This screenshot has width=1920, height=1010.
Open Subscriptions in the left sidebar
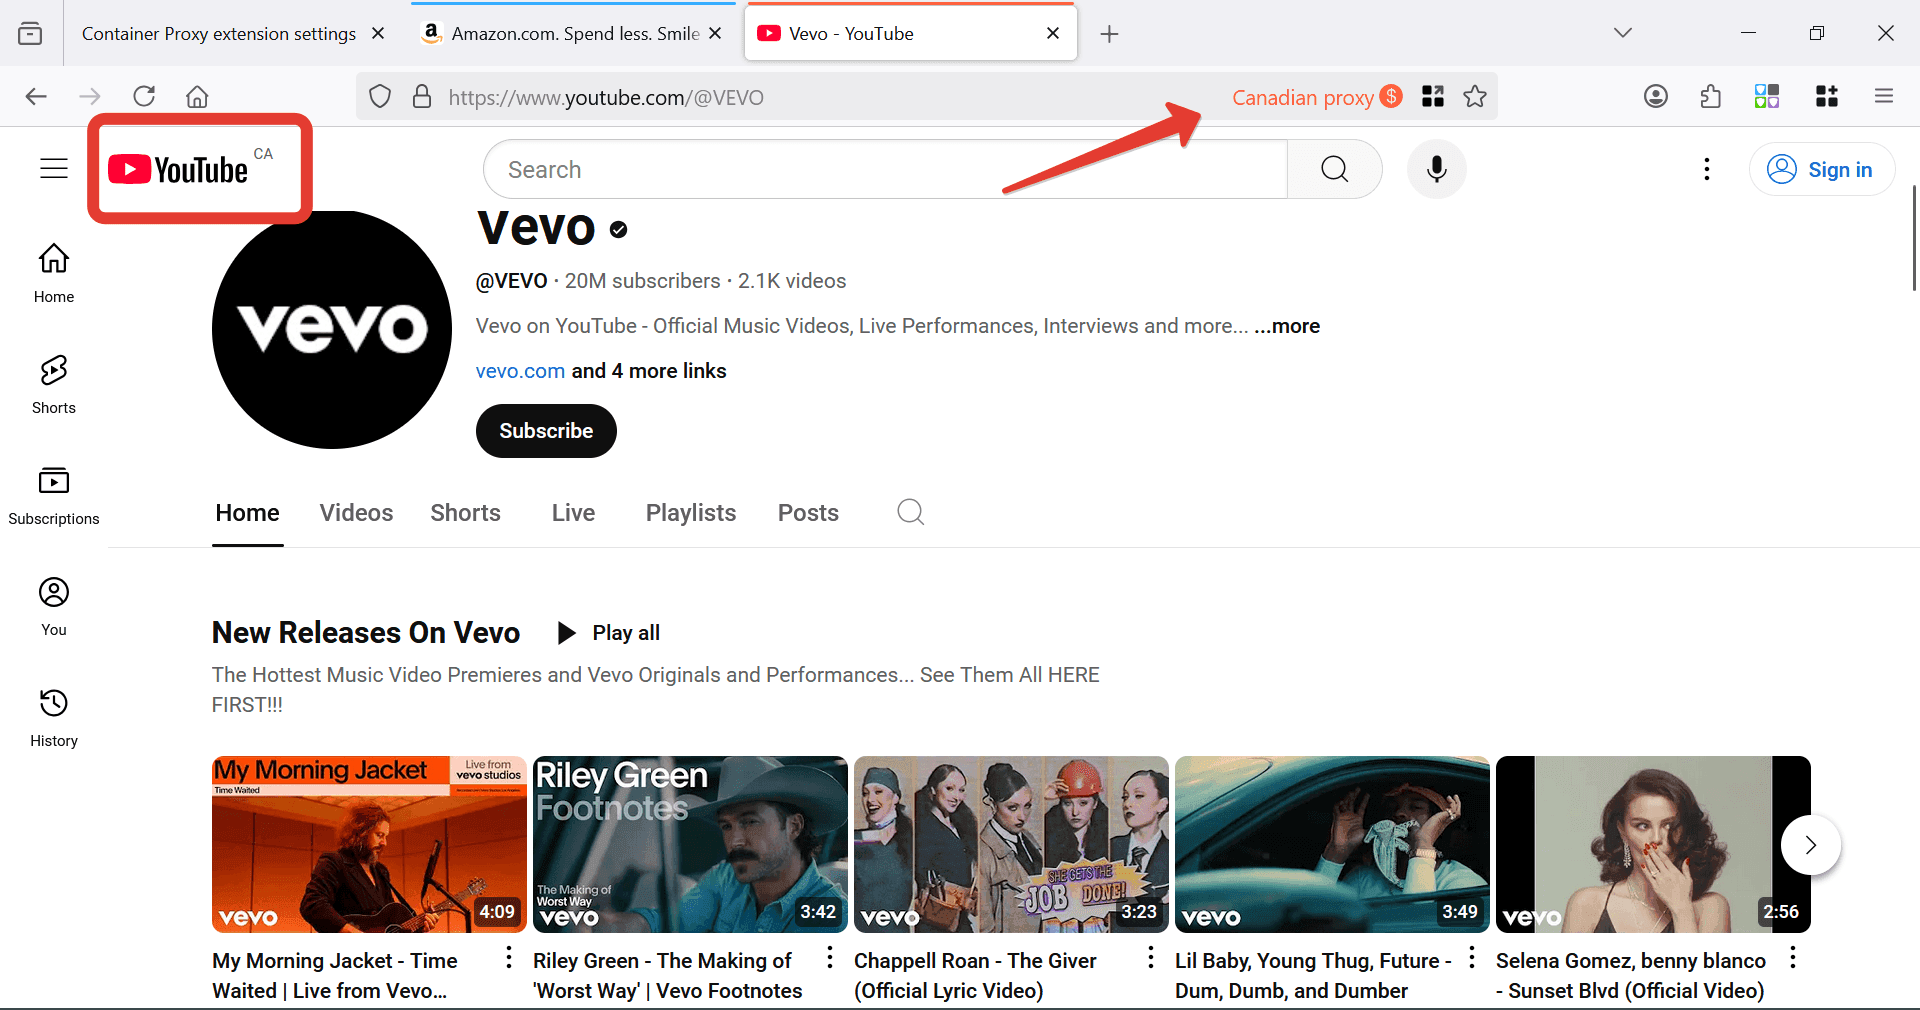point(54,495)
